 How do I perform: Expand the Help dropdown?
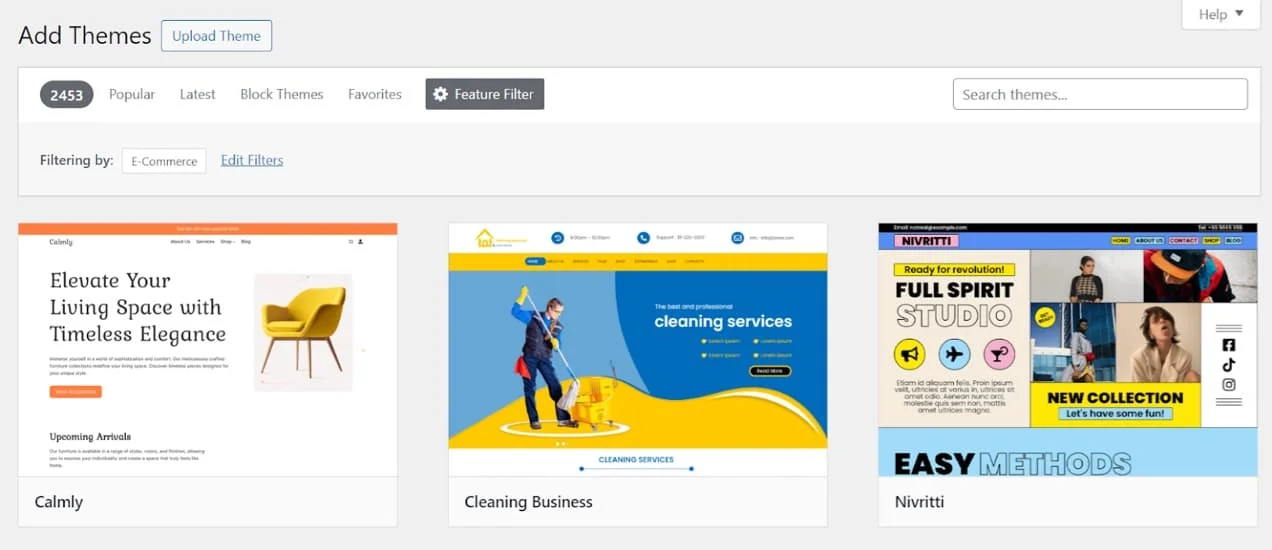[1220, 14]
